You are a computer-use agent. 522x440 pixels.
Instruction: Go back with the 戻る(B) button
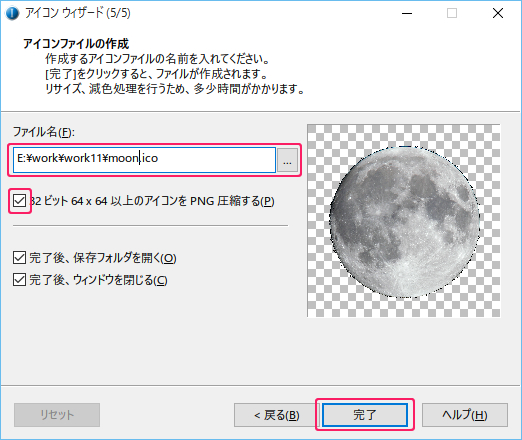coord(276,415)
